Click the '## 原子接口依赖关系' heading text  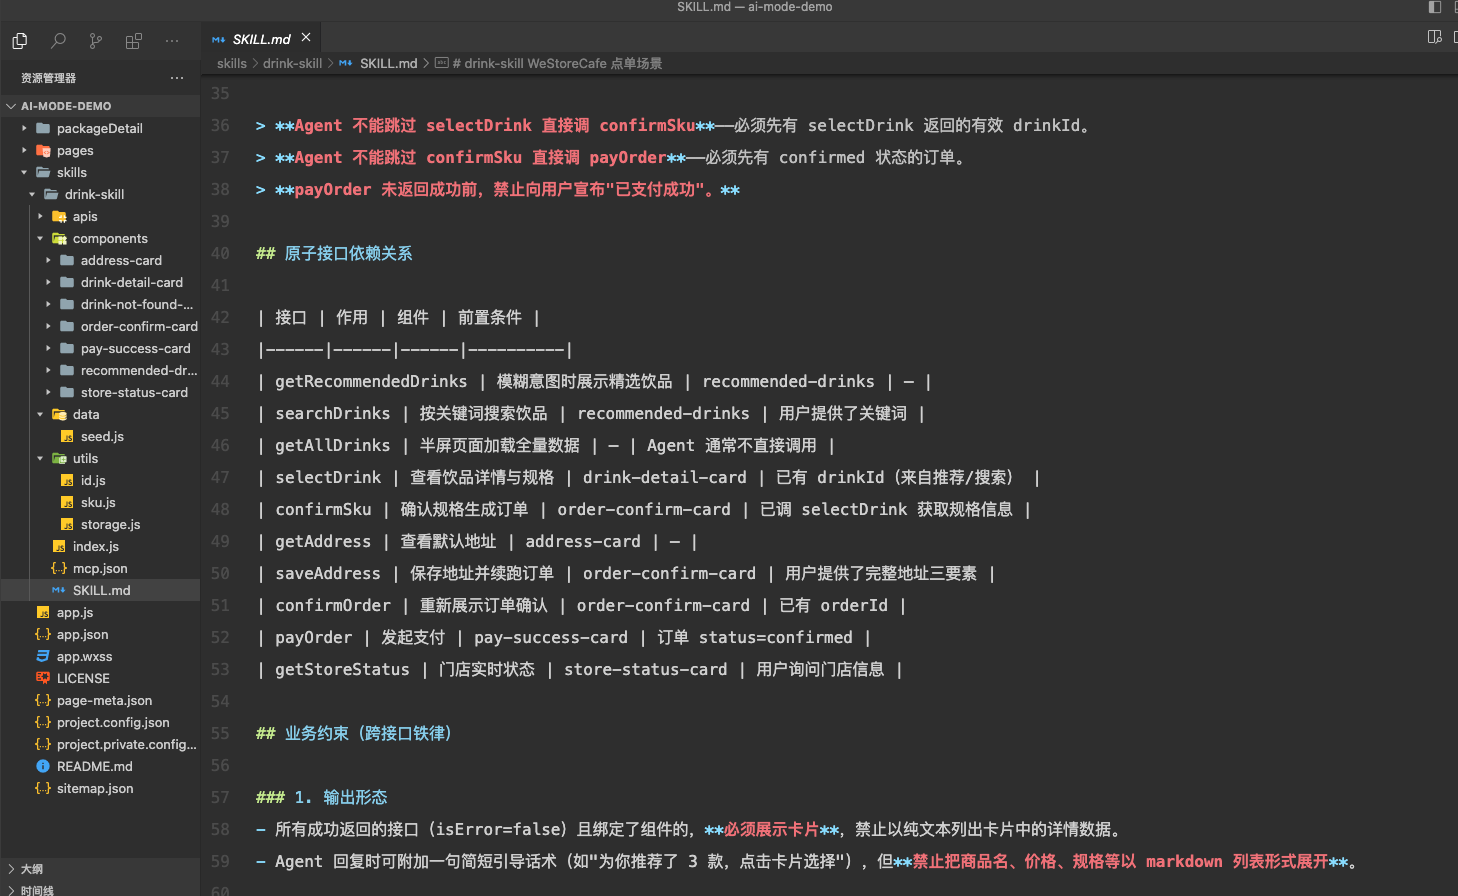pos(334,253)
